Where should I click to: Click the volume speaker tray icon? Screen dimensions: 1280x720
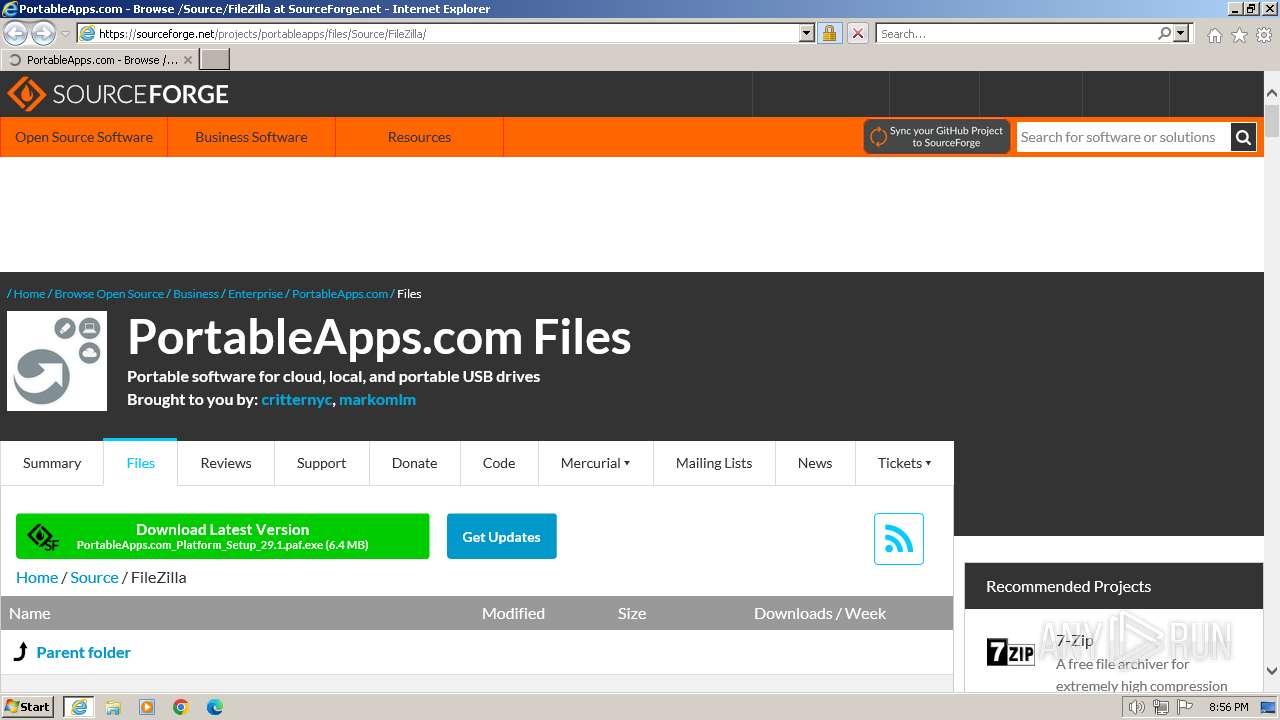1136,707
